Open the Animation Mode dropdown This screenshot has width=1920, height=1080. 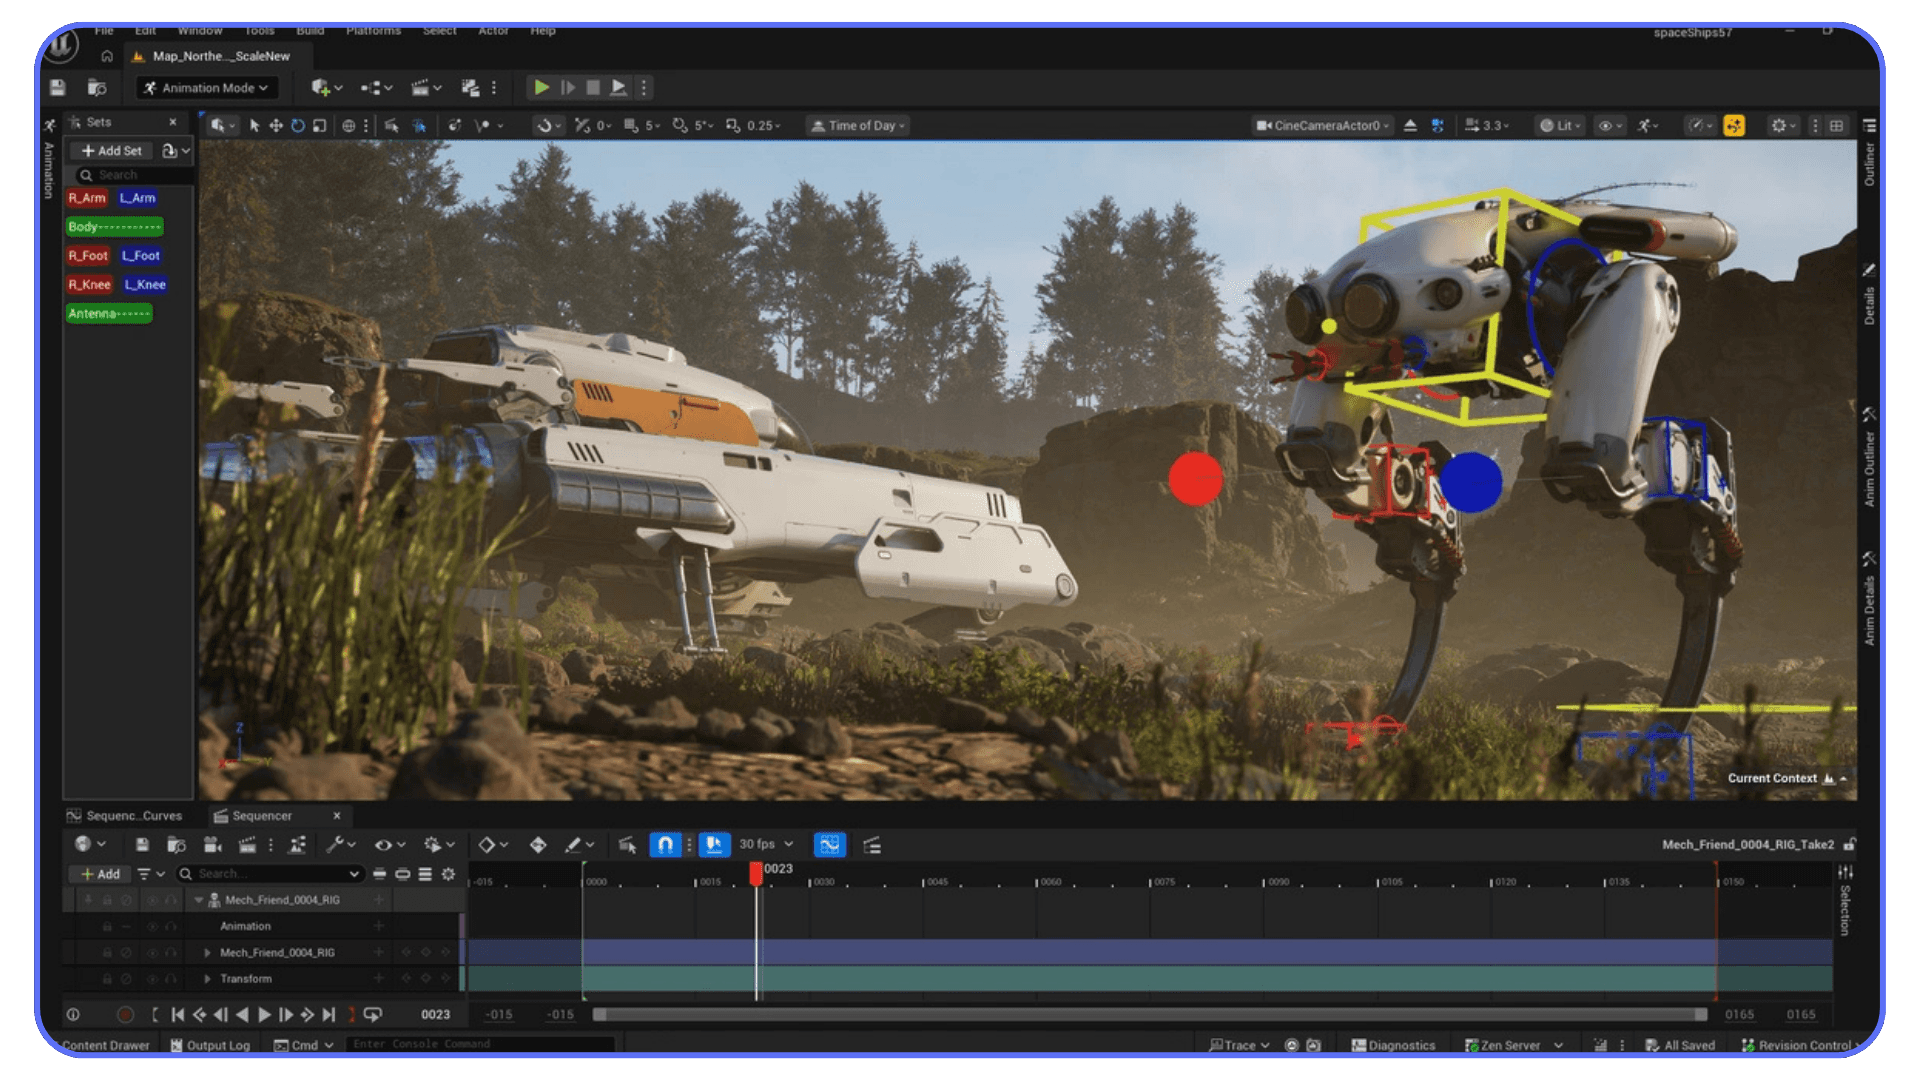pos(206,87)
